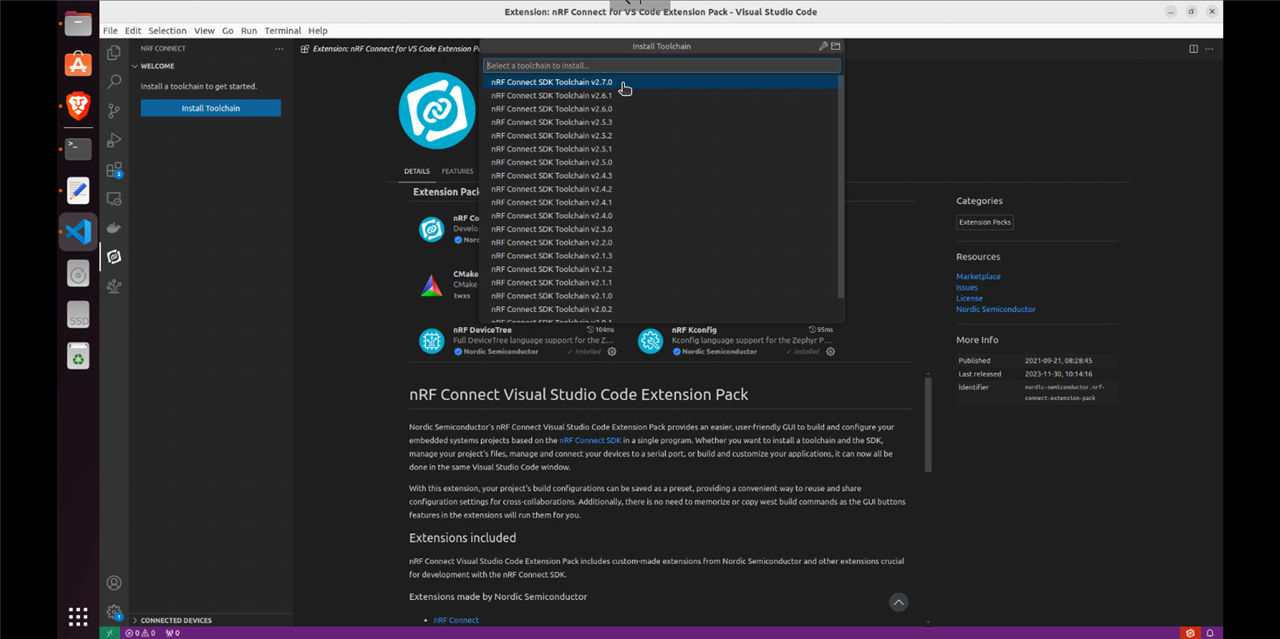Open the Run and Debug view
Image resolution: width=1280 pixels, height=639 pixels.
[114, 140]
